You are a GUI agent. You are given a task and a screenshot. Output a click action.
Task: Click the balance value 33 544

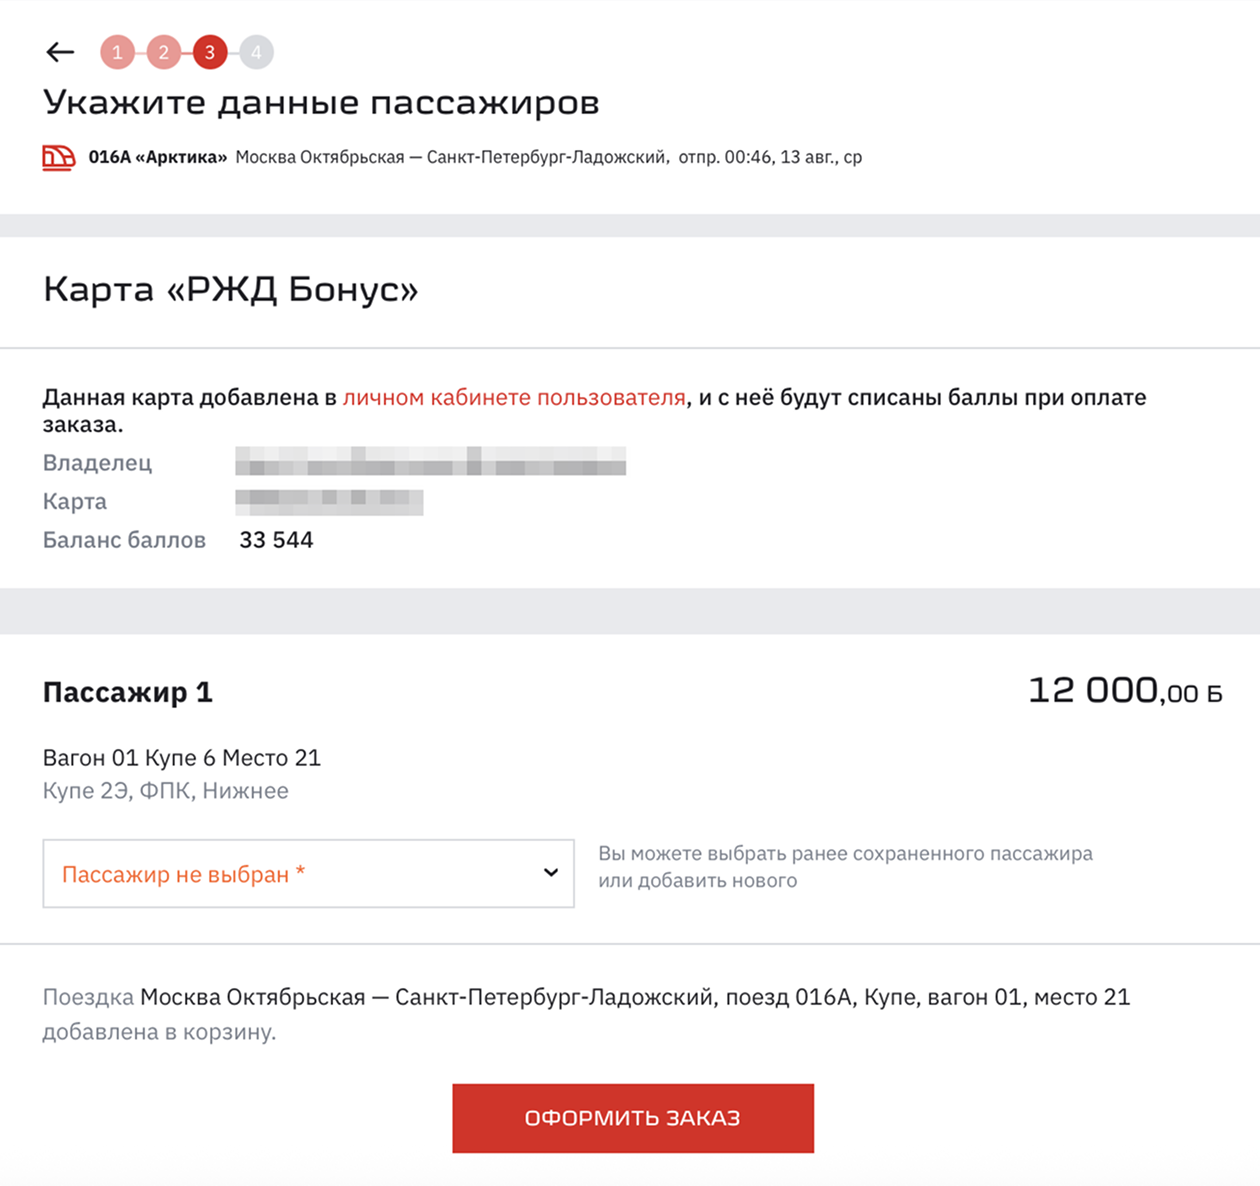point(276,540)
